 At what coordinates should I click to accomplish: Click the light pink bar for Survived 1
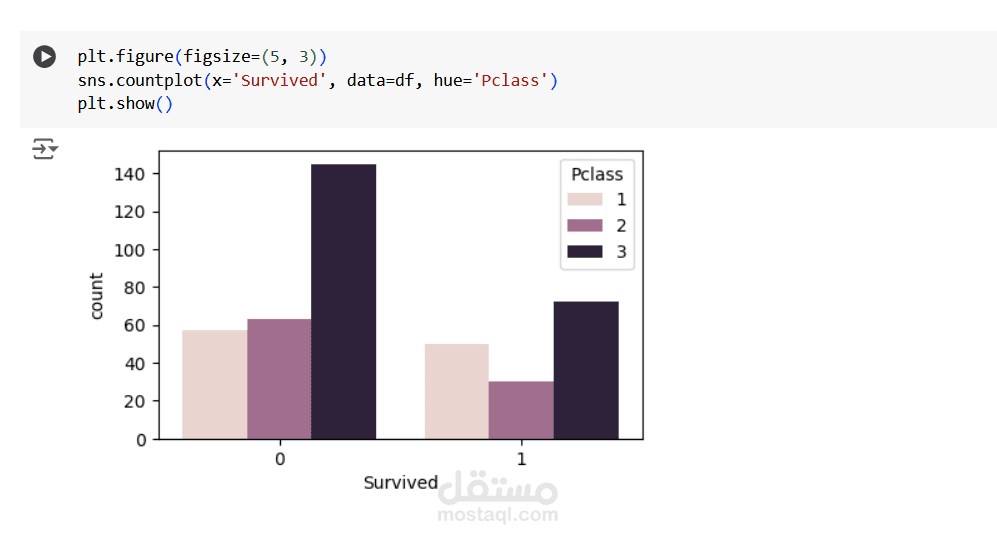click(456, 391)
